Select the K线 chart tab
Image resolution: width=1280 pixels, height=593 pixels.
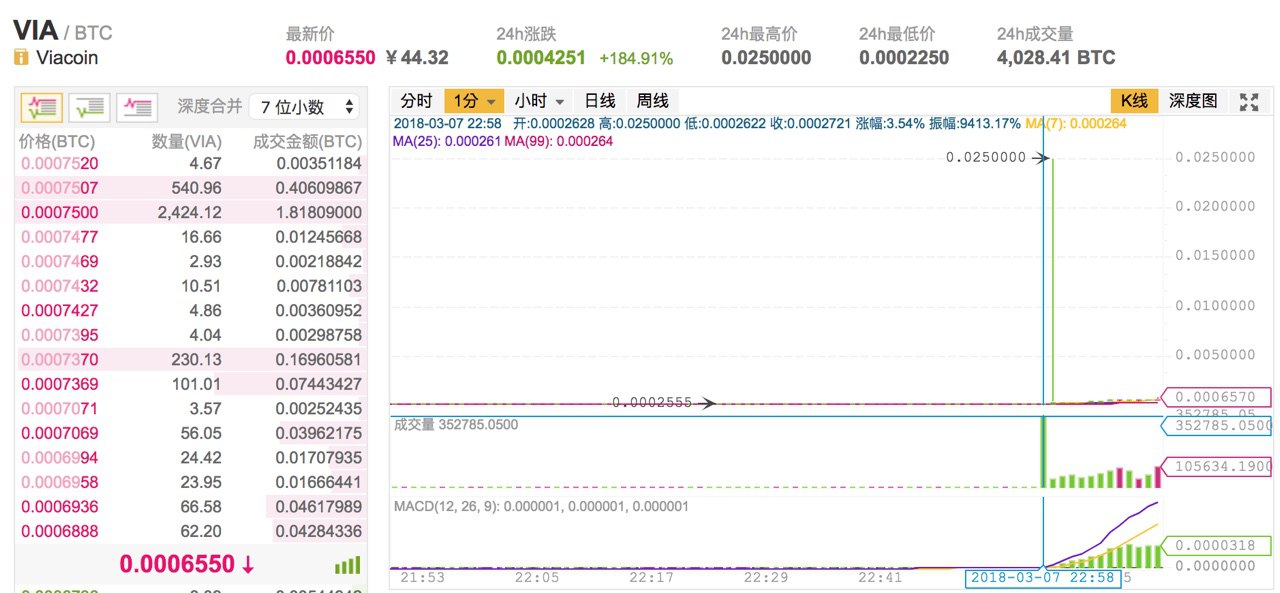(x=1134, y=101)
